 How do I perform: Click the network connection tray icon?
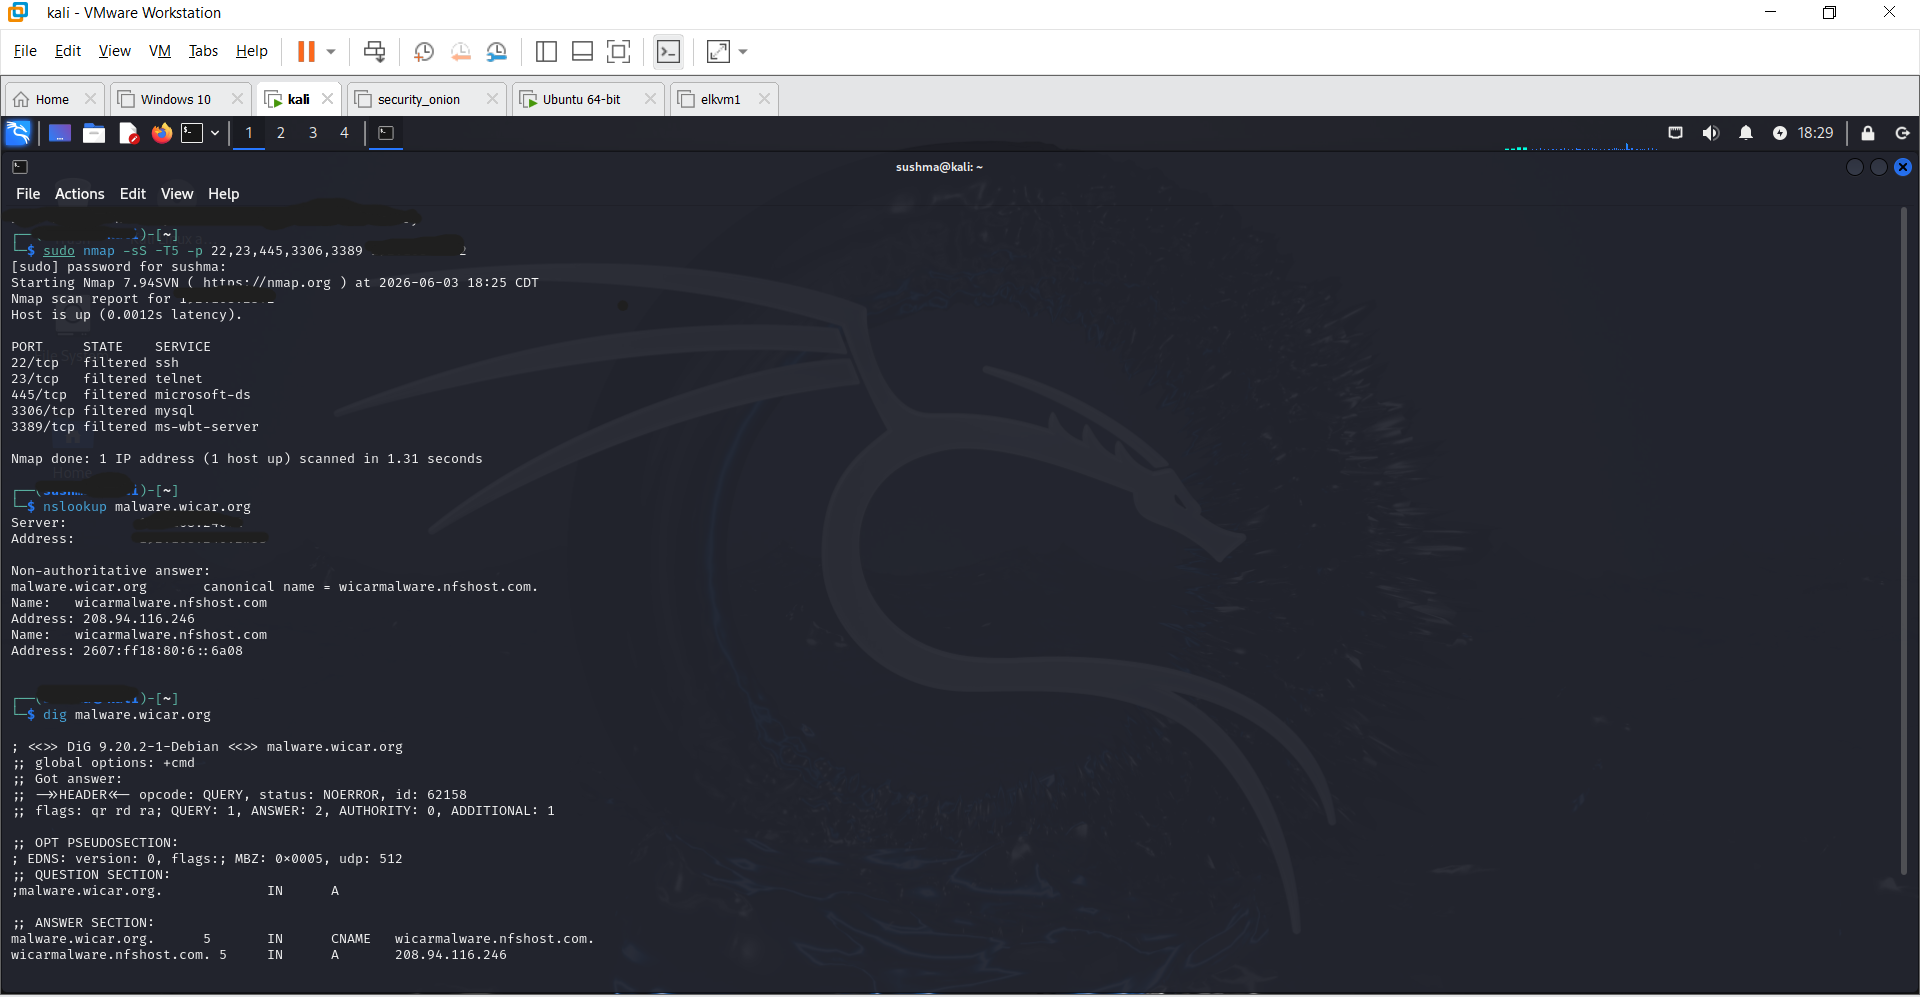1675,133
